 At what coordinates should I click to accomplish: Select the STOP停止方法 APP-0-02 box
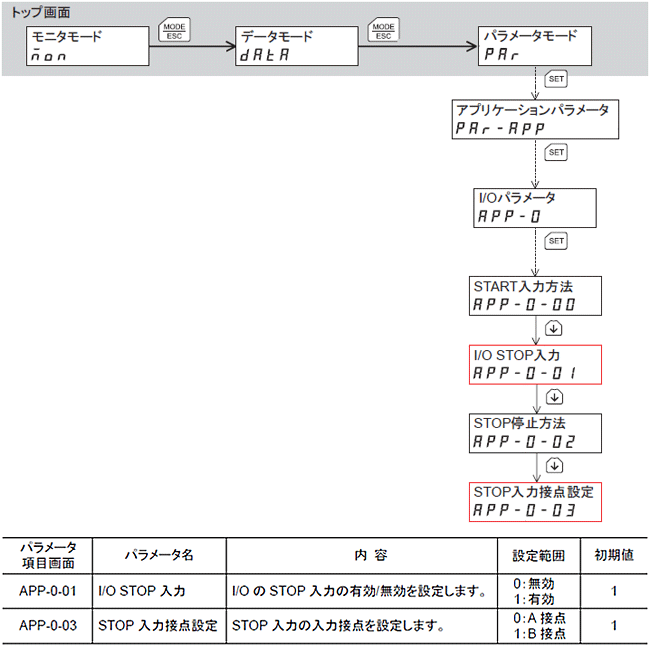pyautogui.click(x=535, y=433)
